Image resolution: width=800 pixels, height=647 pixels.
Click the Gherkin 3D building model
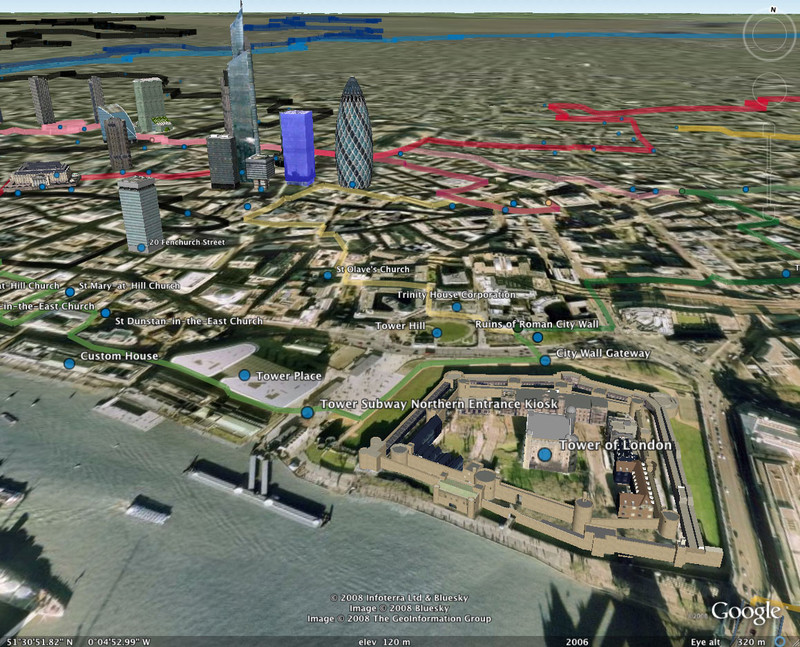click(354, 133)
